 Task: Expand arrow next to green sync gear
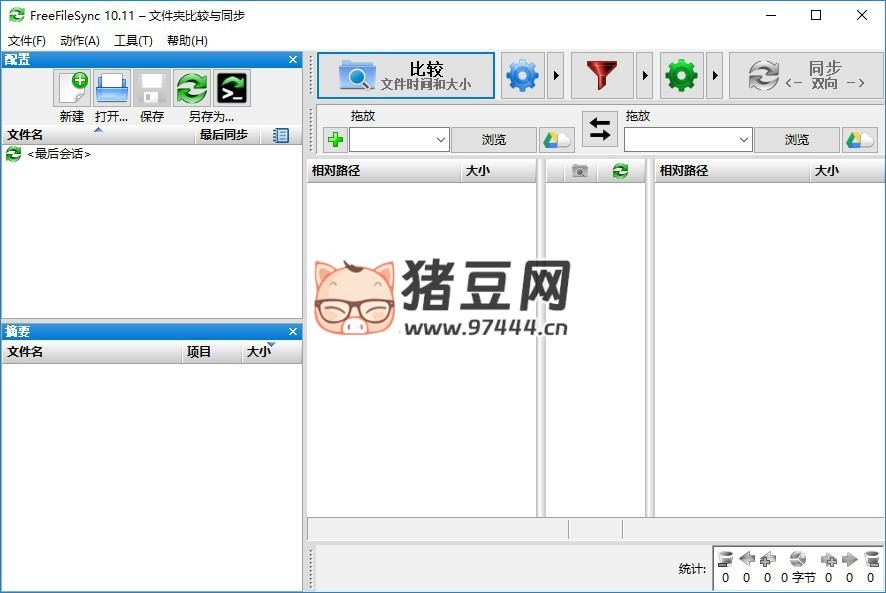coord(715,76)
